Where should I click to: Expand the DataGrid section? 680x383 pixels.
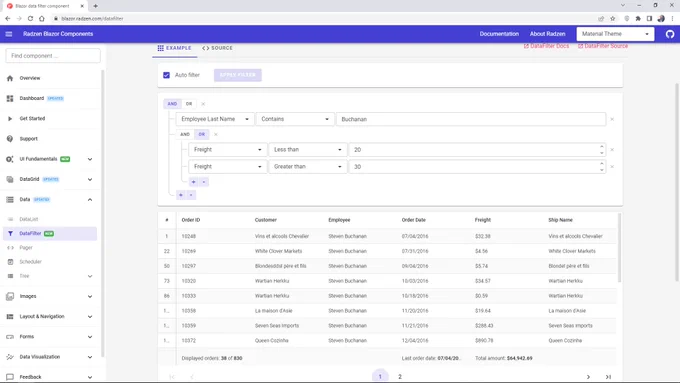point(90,179)
